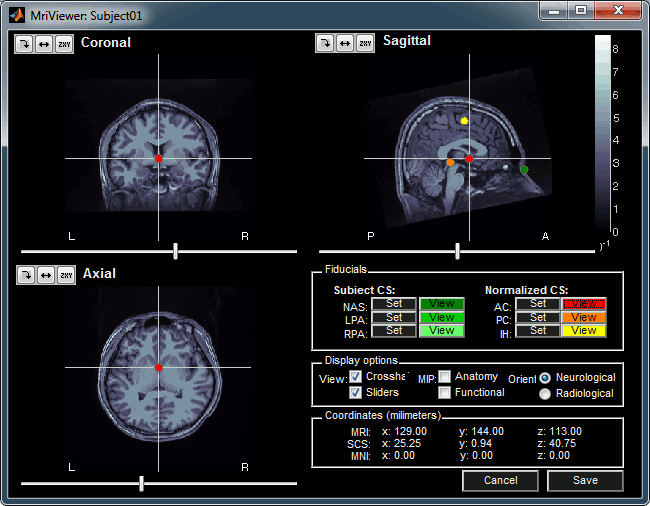Enable MIP Anatomy checkbox

(x=444, y=377)
